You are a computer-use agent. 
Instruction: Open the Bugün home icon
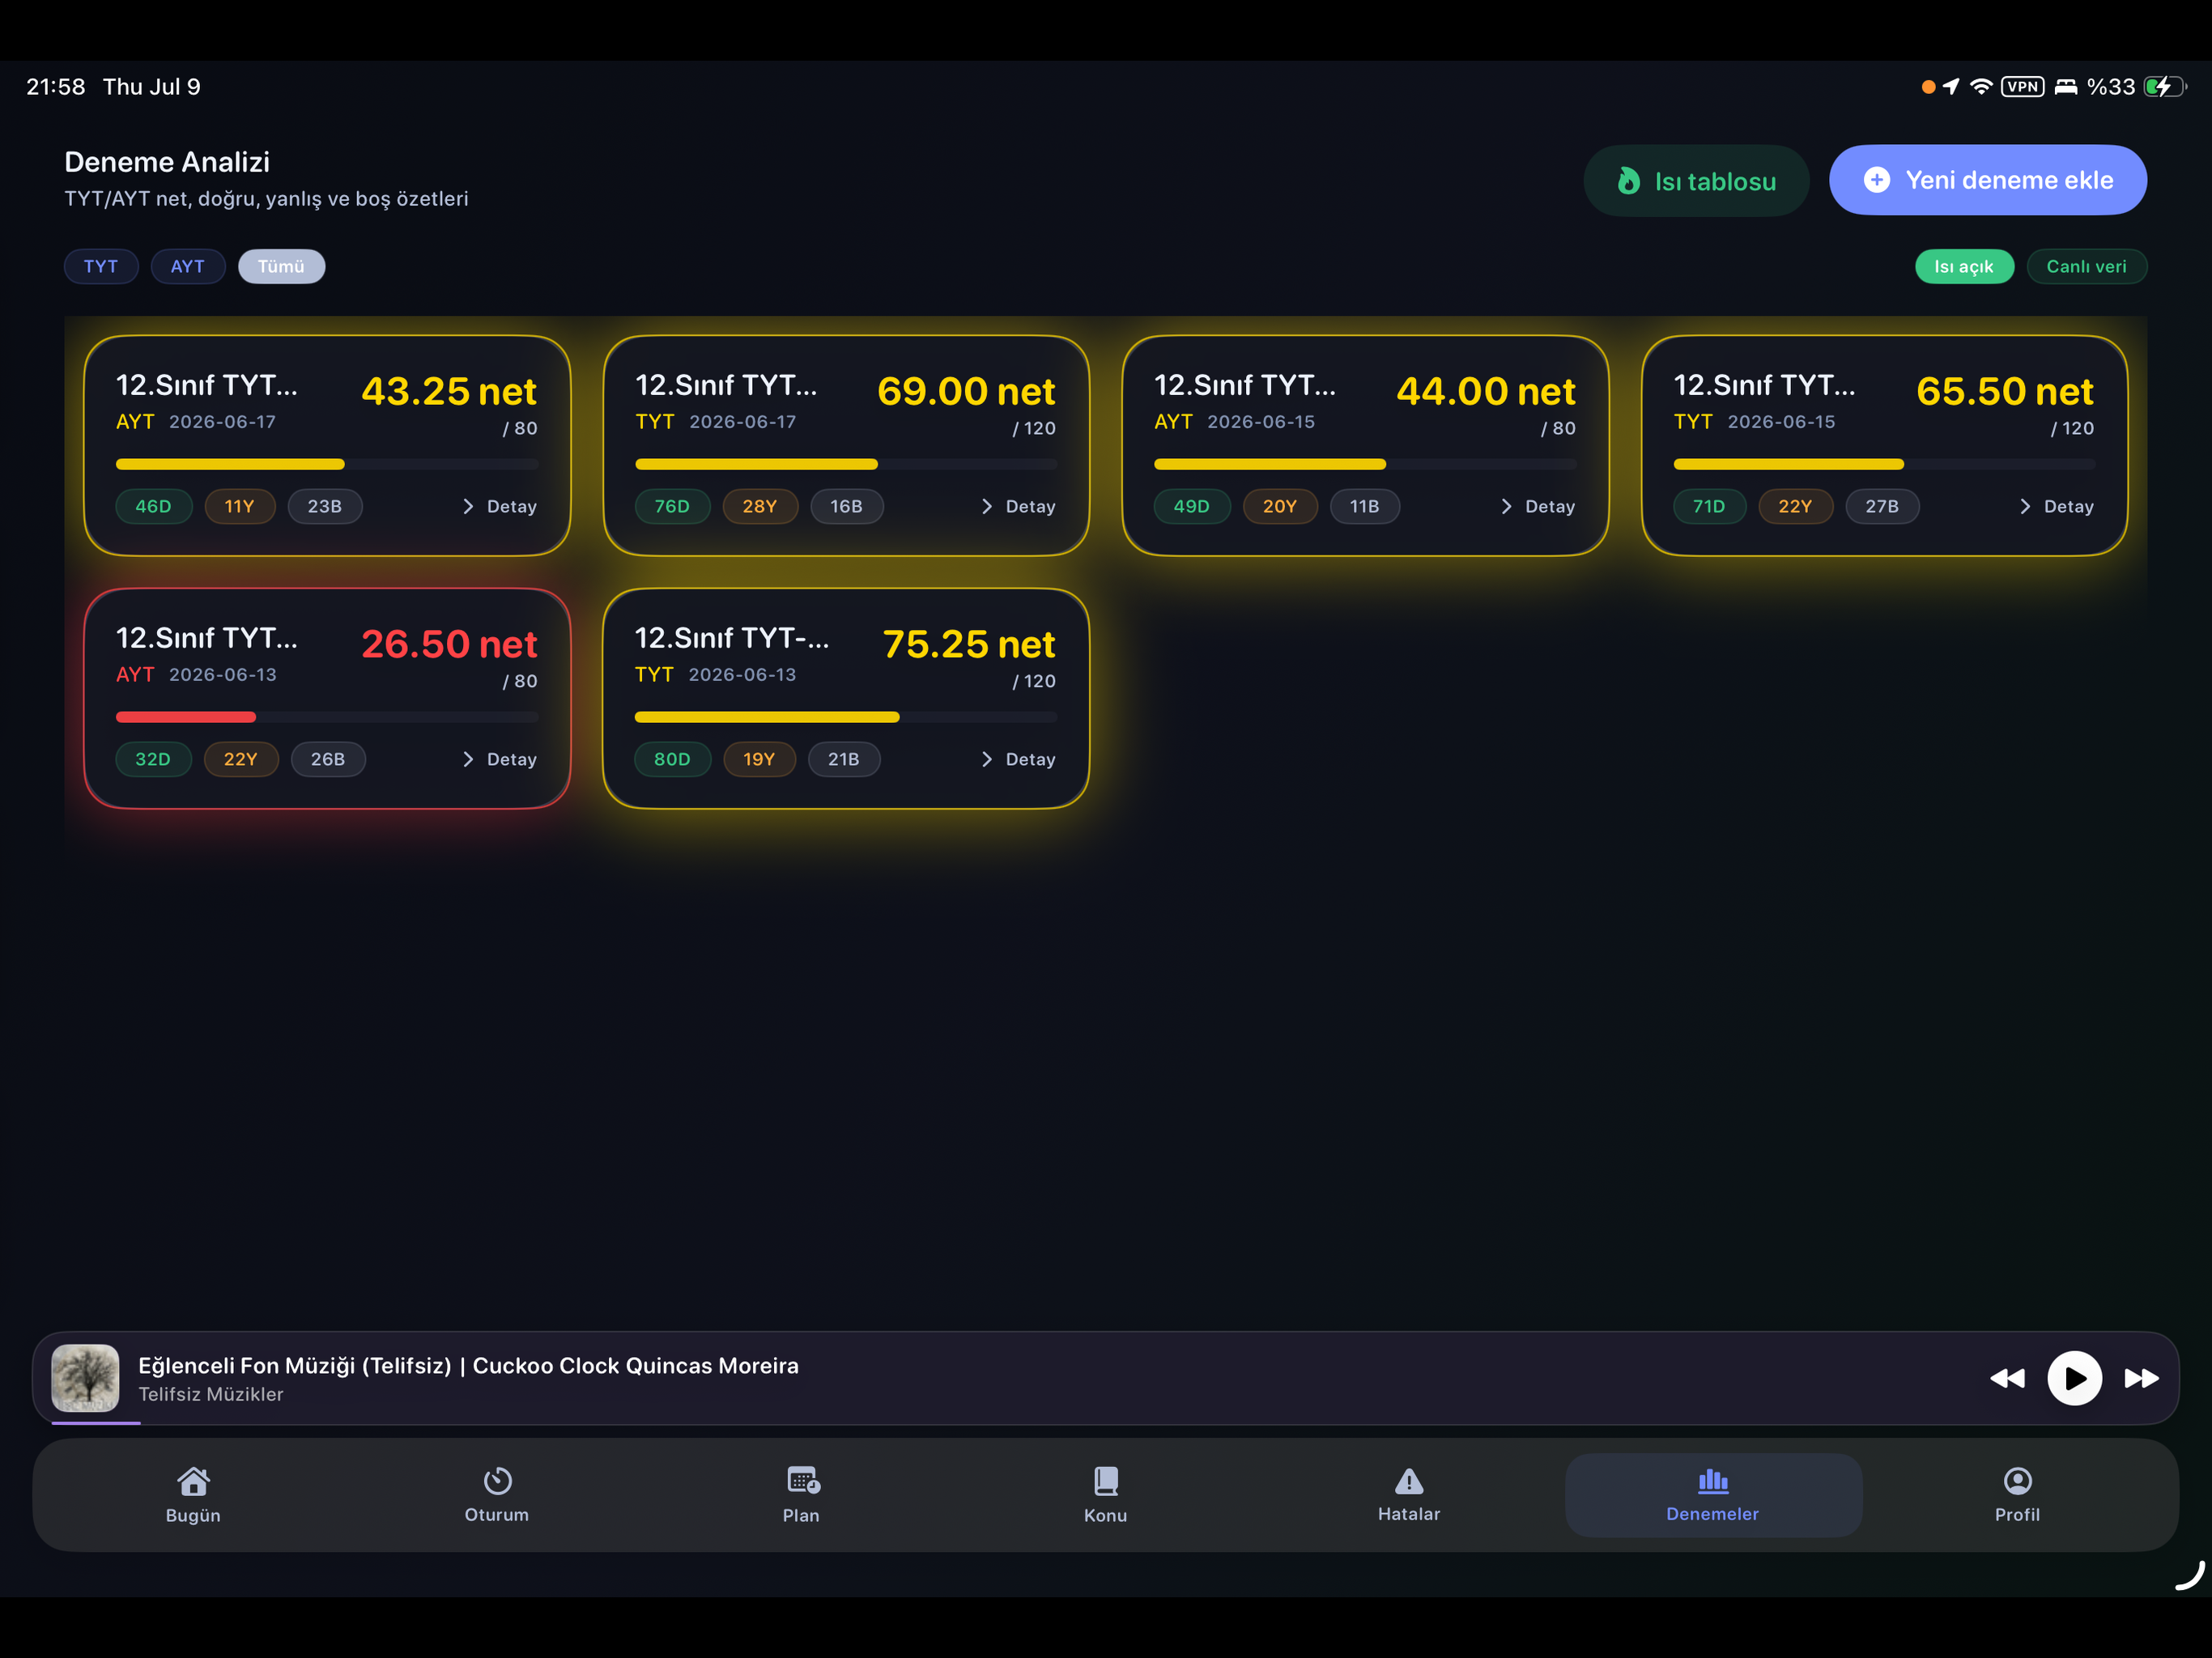tap(193, 1480)
